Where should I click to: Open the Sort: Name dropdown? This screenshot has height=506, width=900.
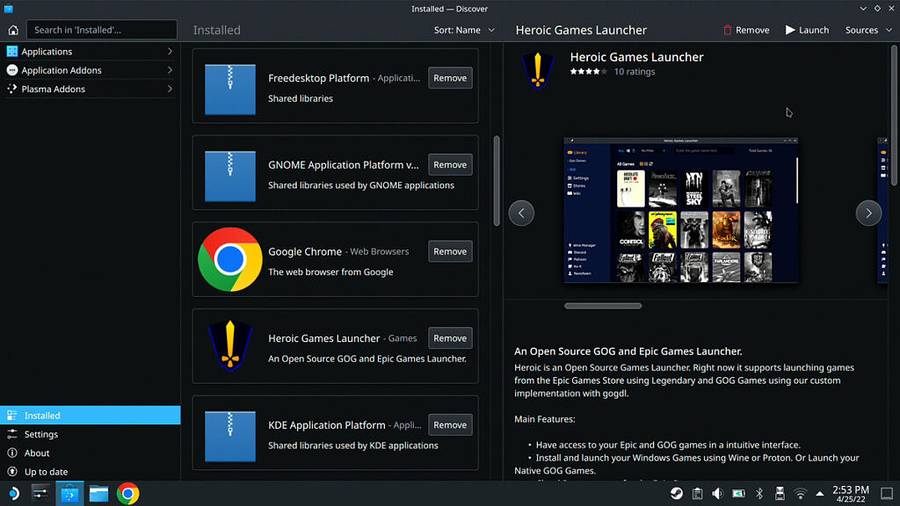(464, 30)
